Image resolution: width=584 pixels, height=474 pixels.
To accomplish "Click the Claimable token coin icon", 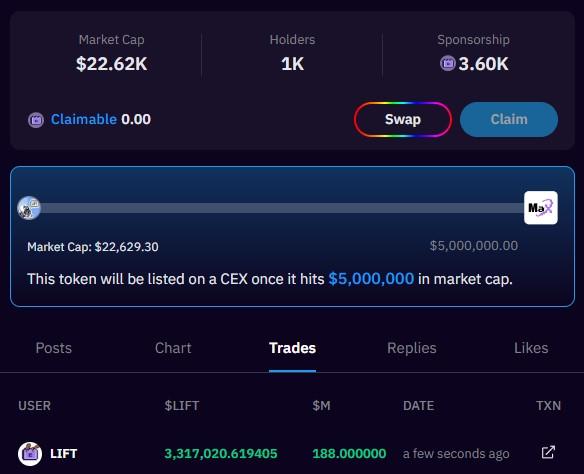I will (36, 120).
